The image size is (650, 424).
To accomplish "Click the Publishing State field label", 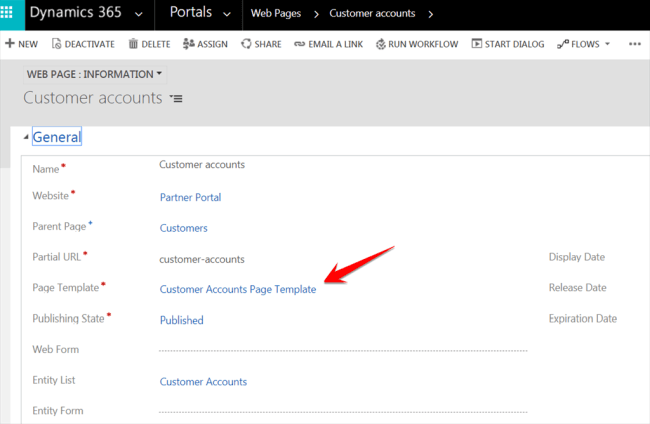I will (x=68, y=318).
